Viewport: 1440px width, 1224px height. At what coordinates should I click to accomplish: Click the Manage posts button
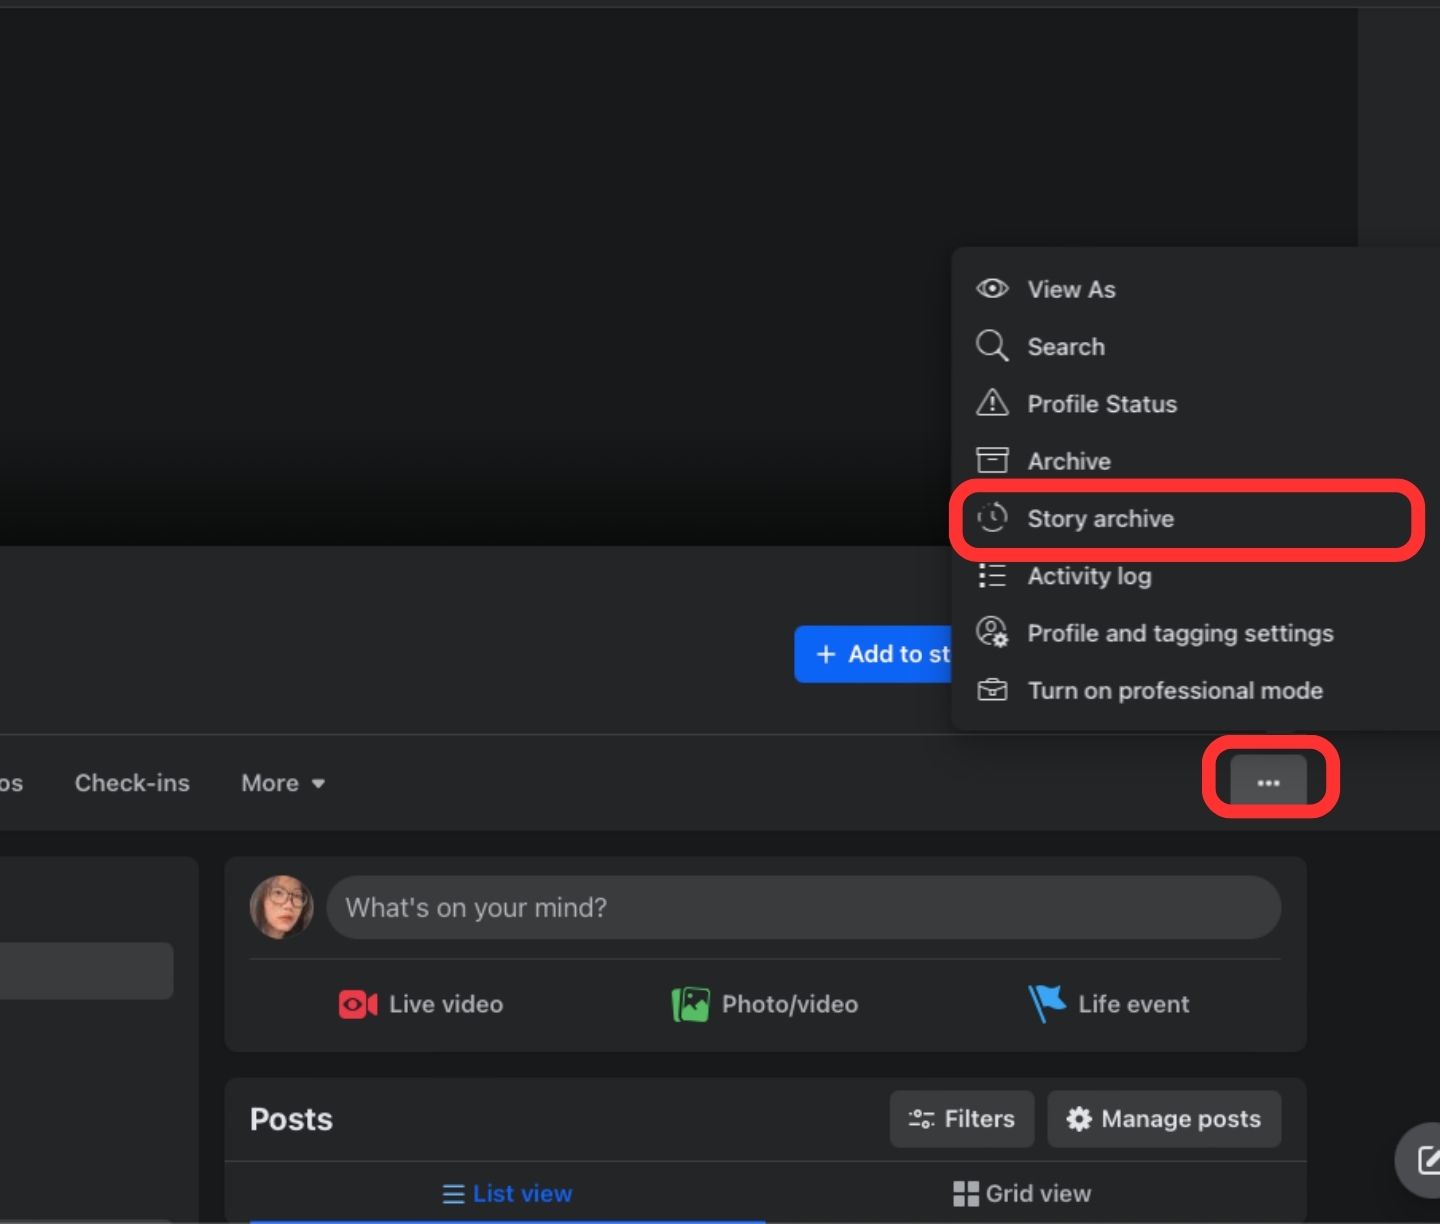click(1164, 1119)
